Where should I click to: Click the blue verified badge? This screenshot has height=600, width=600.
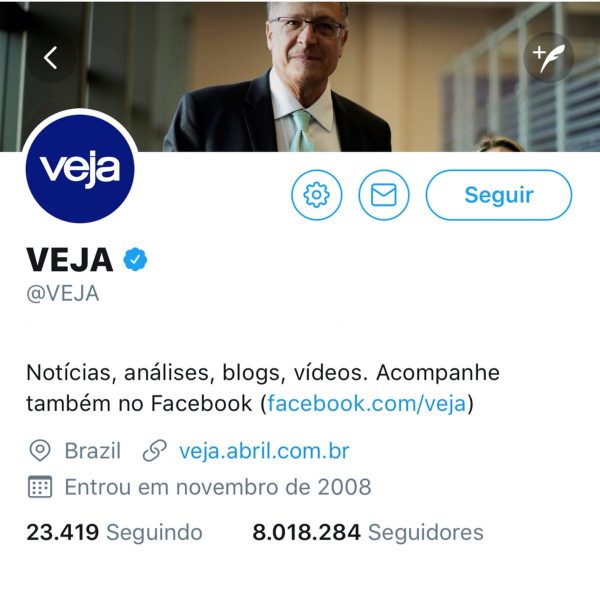[135, 259]
